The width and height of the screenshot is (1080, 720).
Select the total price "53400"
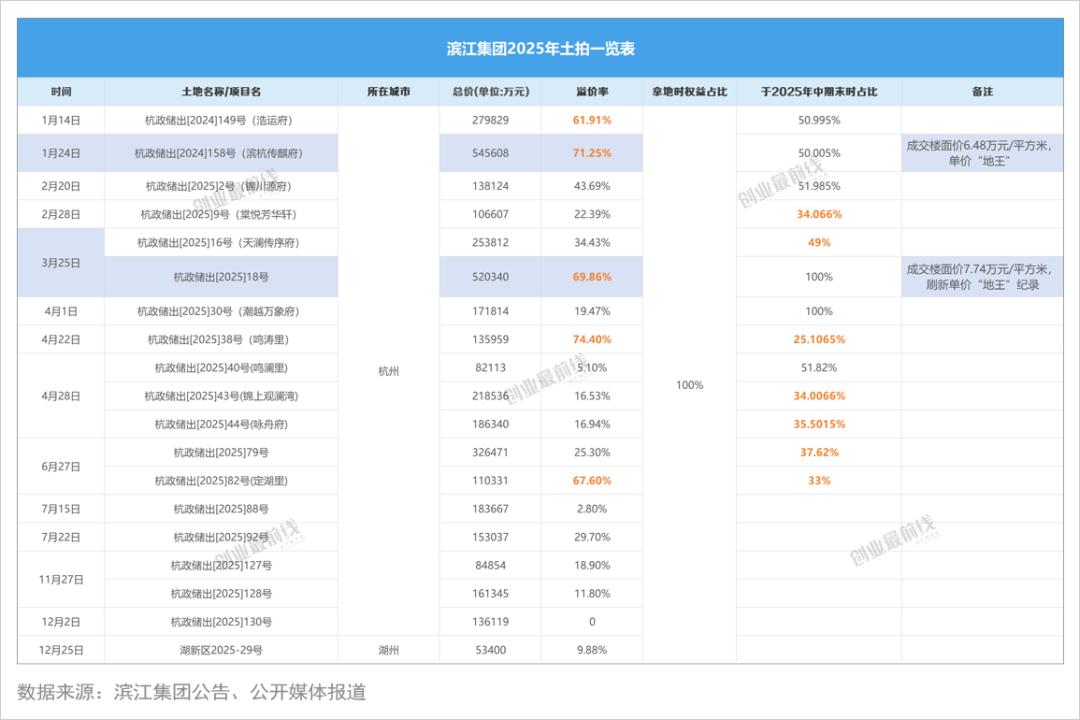(x=490, y=650)
